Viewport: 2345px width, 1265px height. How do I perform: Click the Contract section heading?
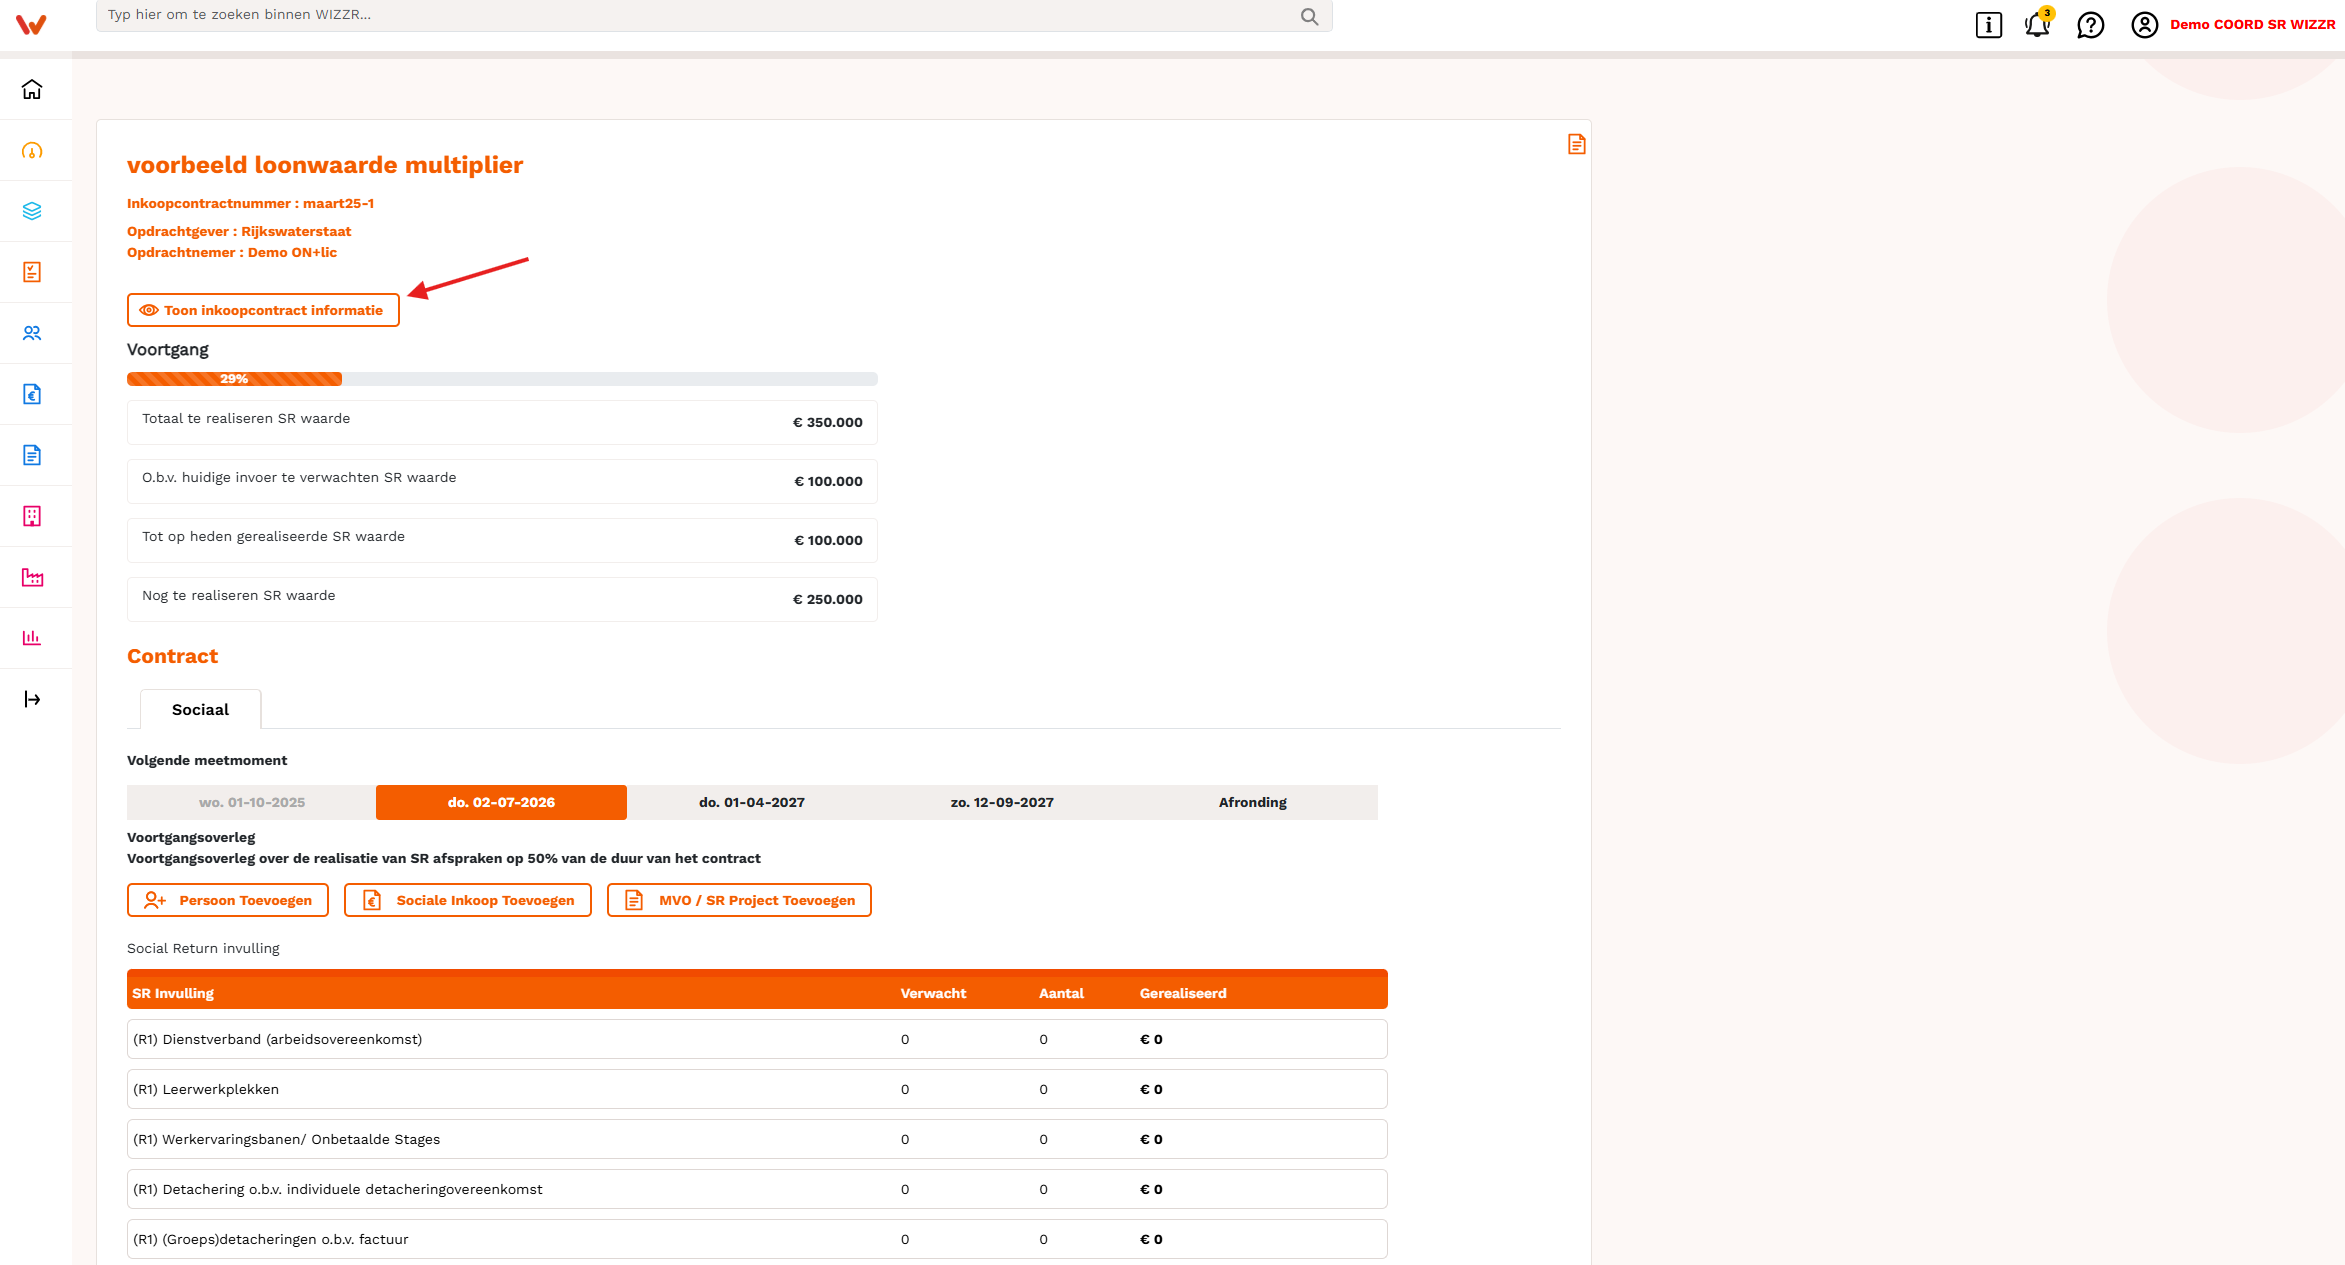pos(172,656)
